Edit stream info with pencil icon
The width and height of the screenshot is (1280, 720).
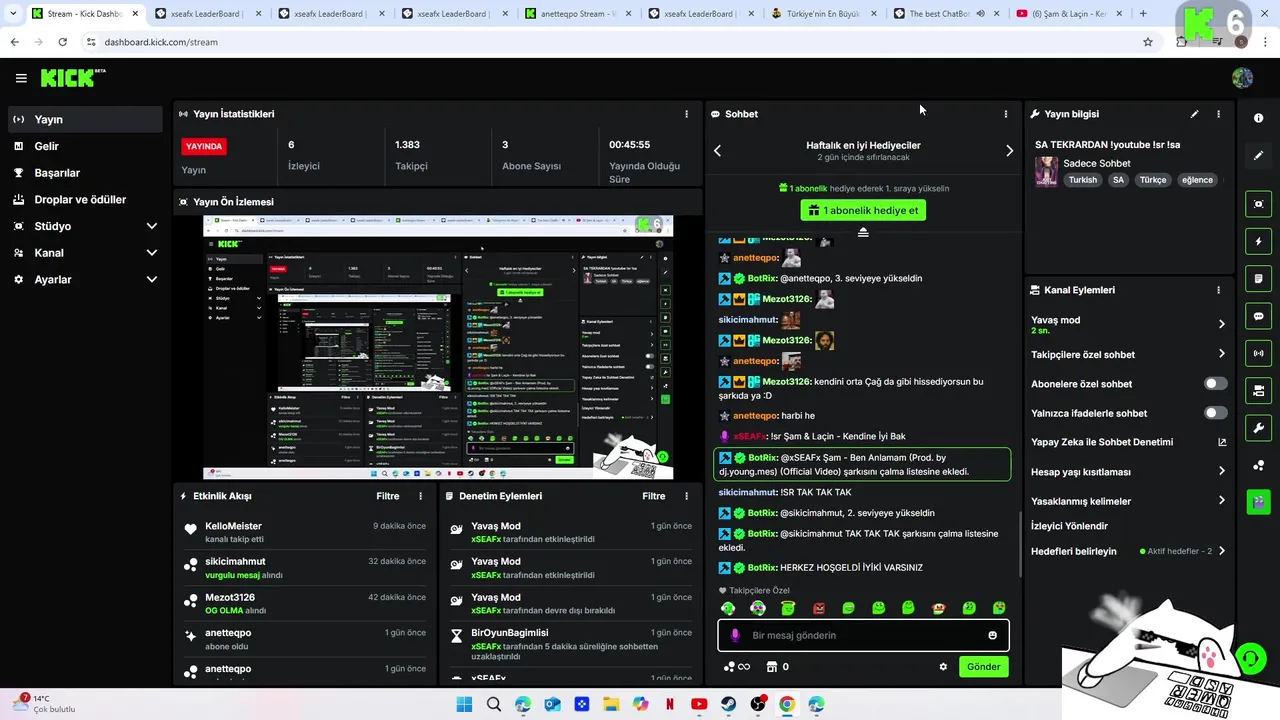click(1194, 114)
